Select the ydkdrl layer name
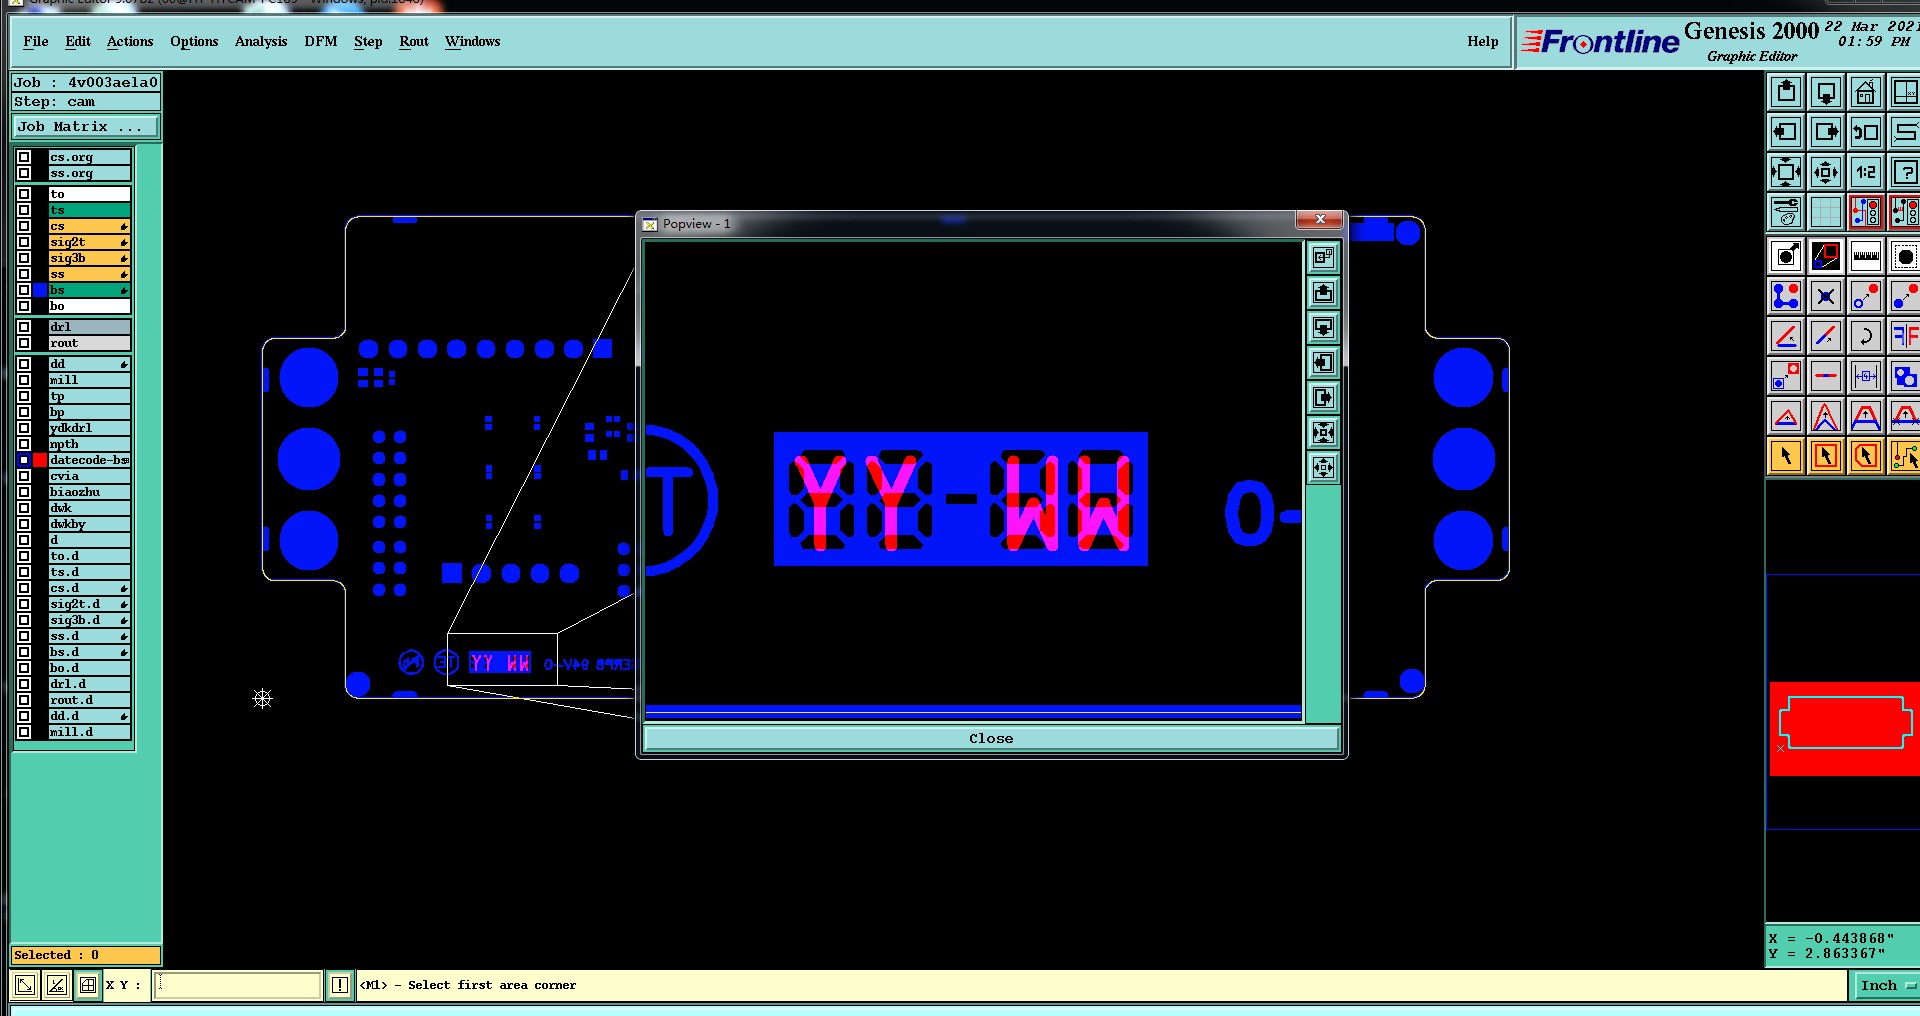 click(89, 428)
